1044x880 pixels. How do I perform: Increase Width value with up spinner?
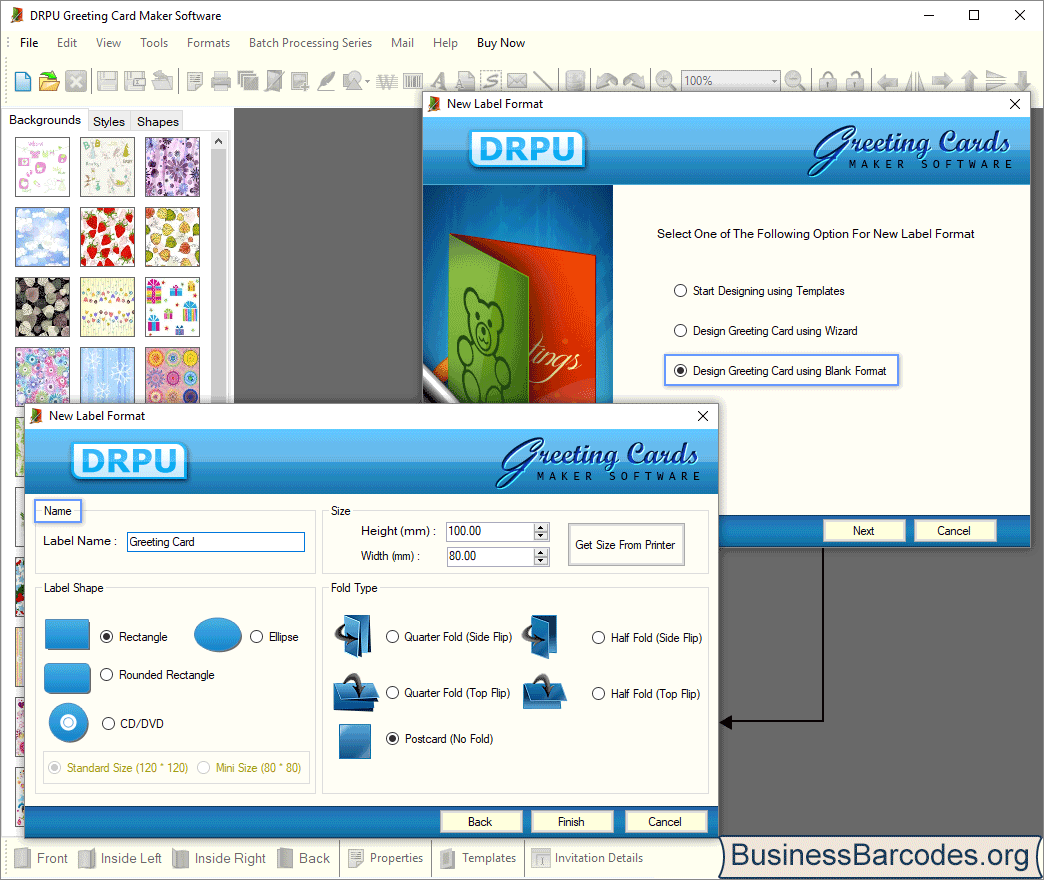(x=541, y=552)
